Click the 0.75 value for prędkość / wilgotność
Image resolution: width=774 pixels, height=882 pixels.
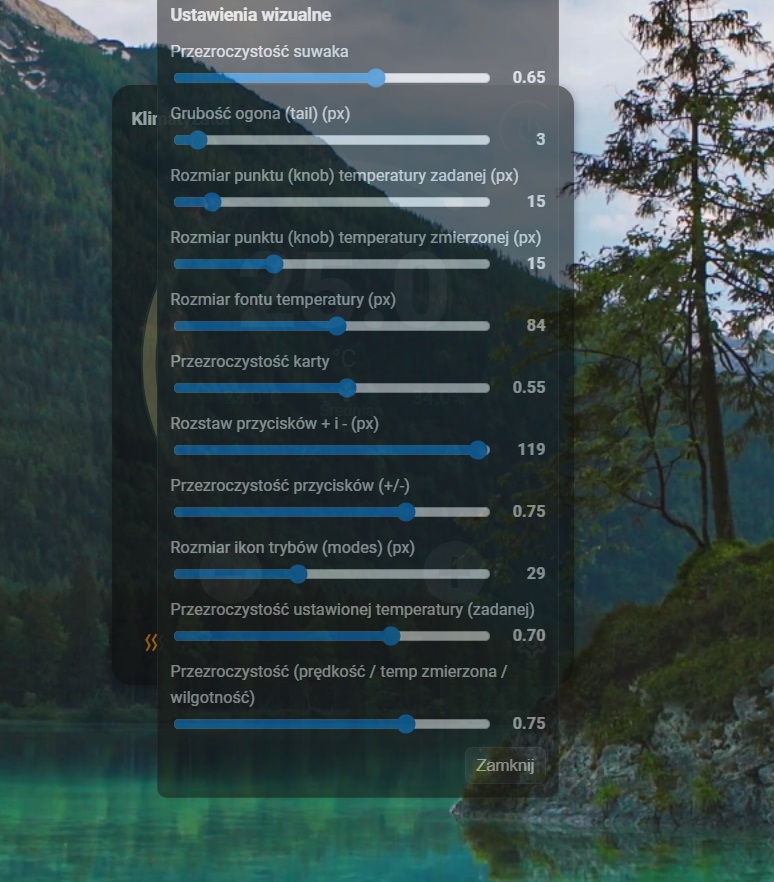coord(529,723)
